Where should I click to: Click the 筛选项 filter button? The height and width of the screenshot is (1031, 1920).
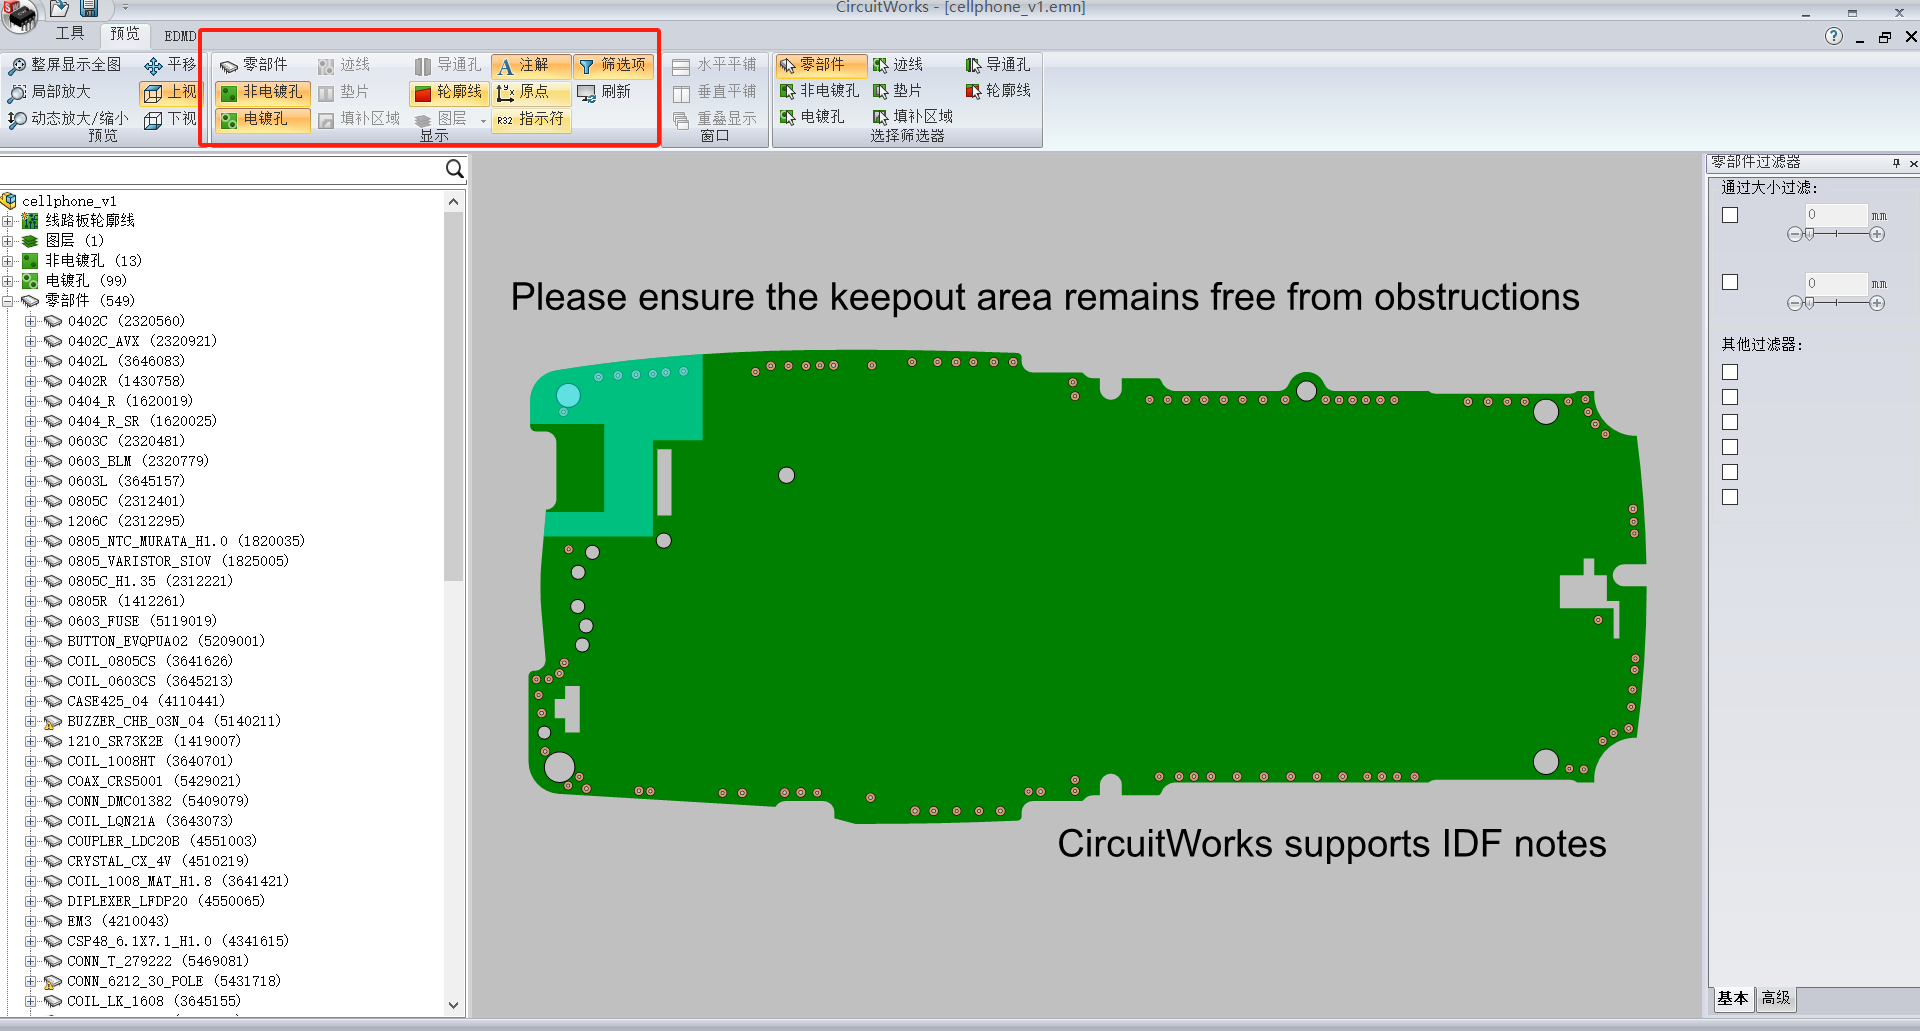(613, 65)
